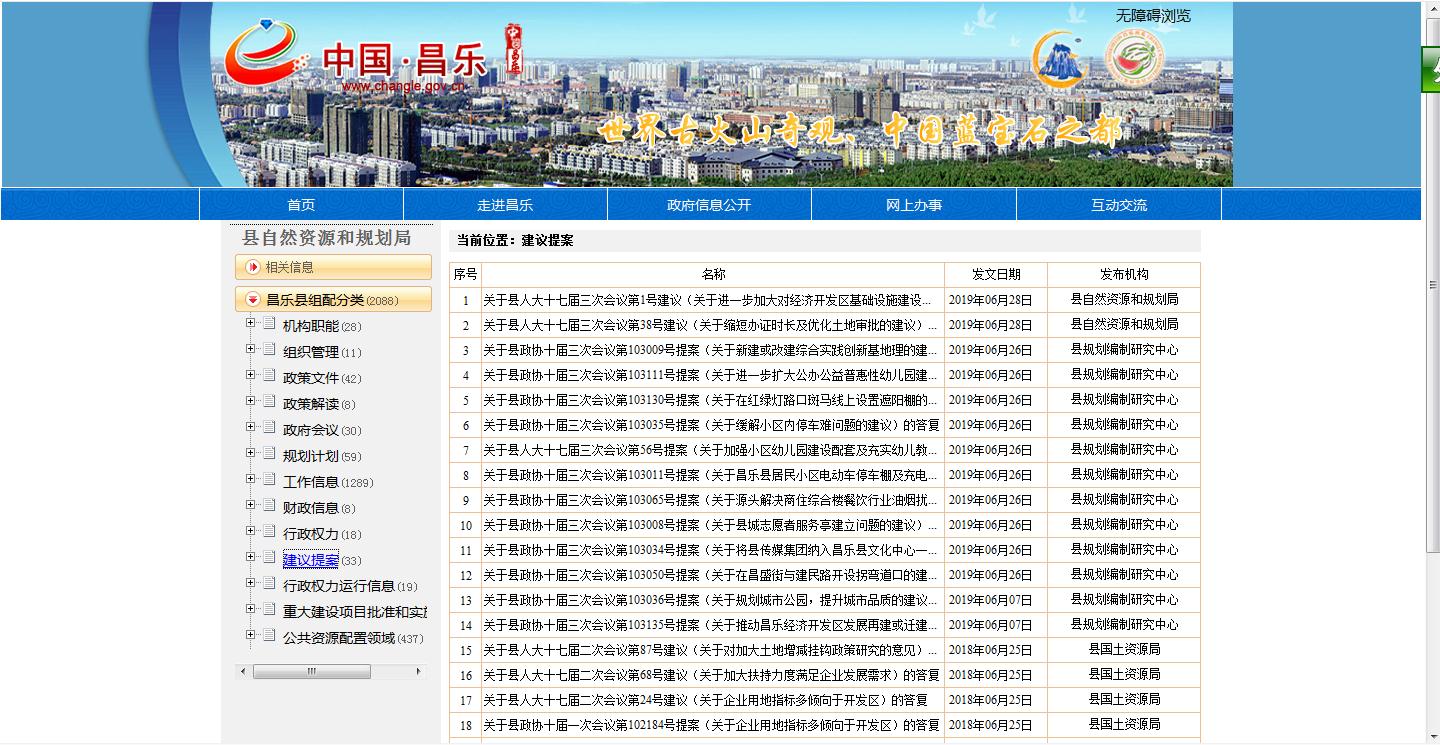Screen dimensions: 1440x745
Task: Open the first listed proposal, 第1号建议
Action: (707, 300)
